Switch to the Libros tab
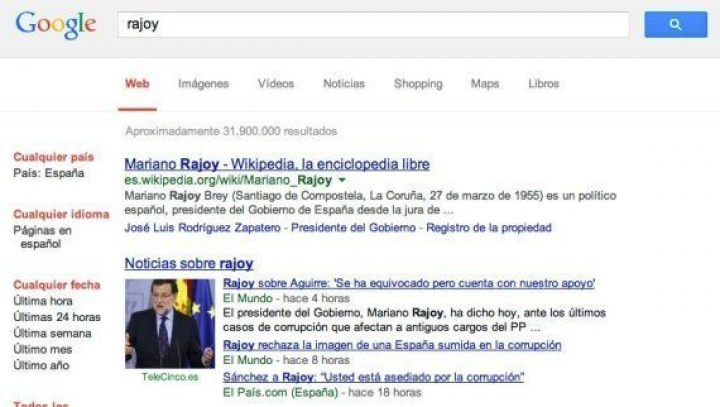 pyautogui.click(x=544, y=84)
